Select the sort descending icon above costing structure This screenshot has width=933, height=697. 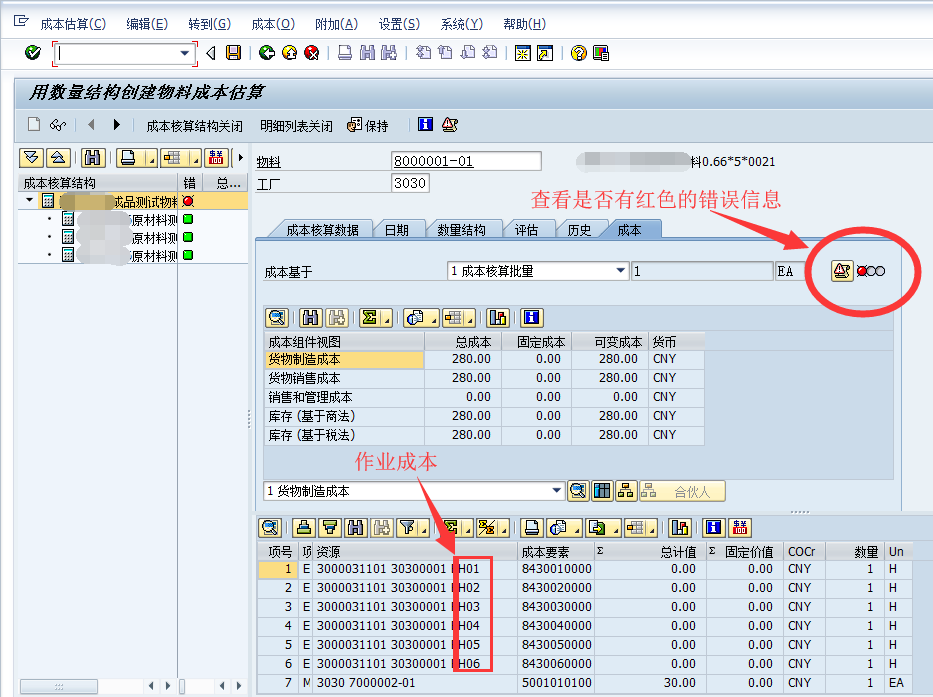[31, 158]
